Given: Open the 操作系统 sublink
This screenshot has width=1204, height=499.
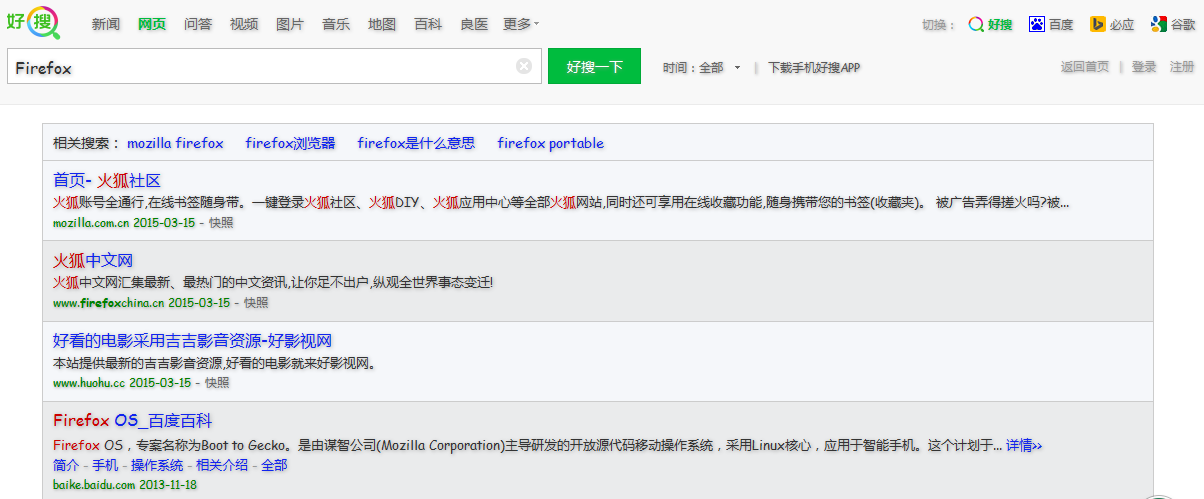Looking at the screenshot, I should pyautogui.click(x=157, y=465).
